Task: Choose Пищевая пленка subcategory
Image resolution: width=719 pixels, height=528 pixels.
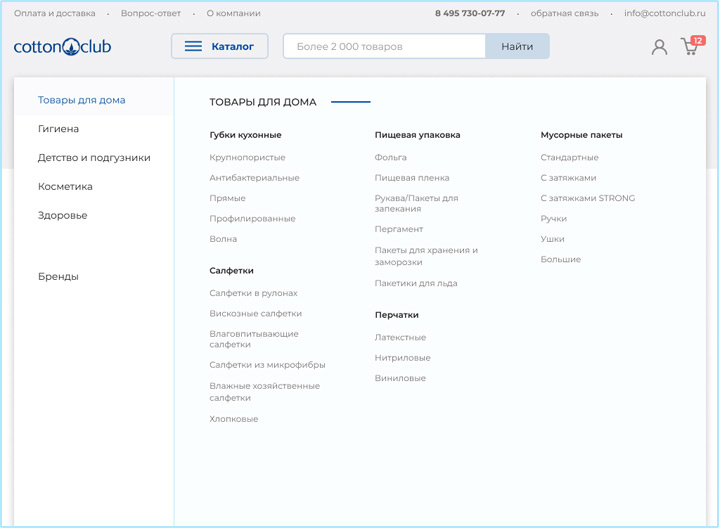Action: coord(412,178)
